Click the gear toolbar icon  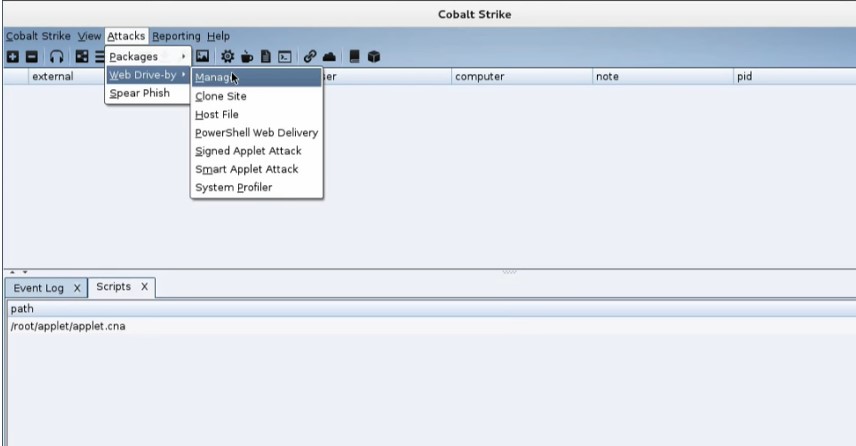[x=228, y=56]
